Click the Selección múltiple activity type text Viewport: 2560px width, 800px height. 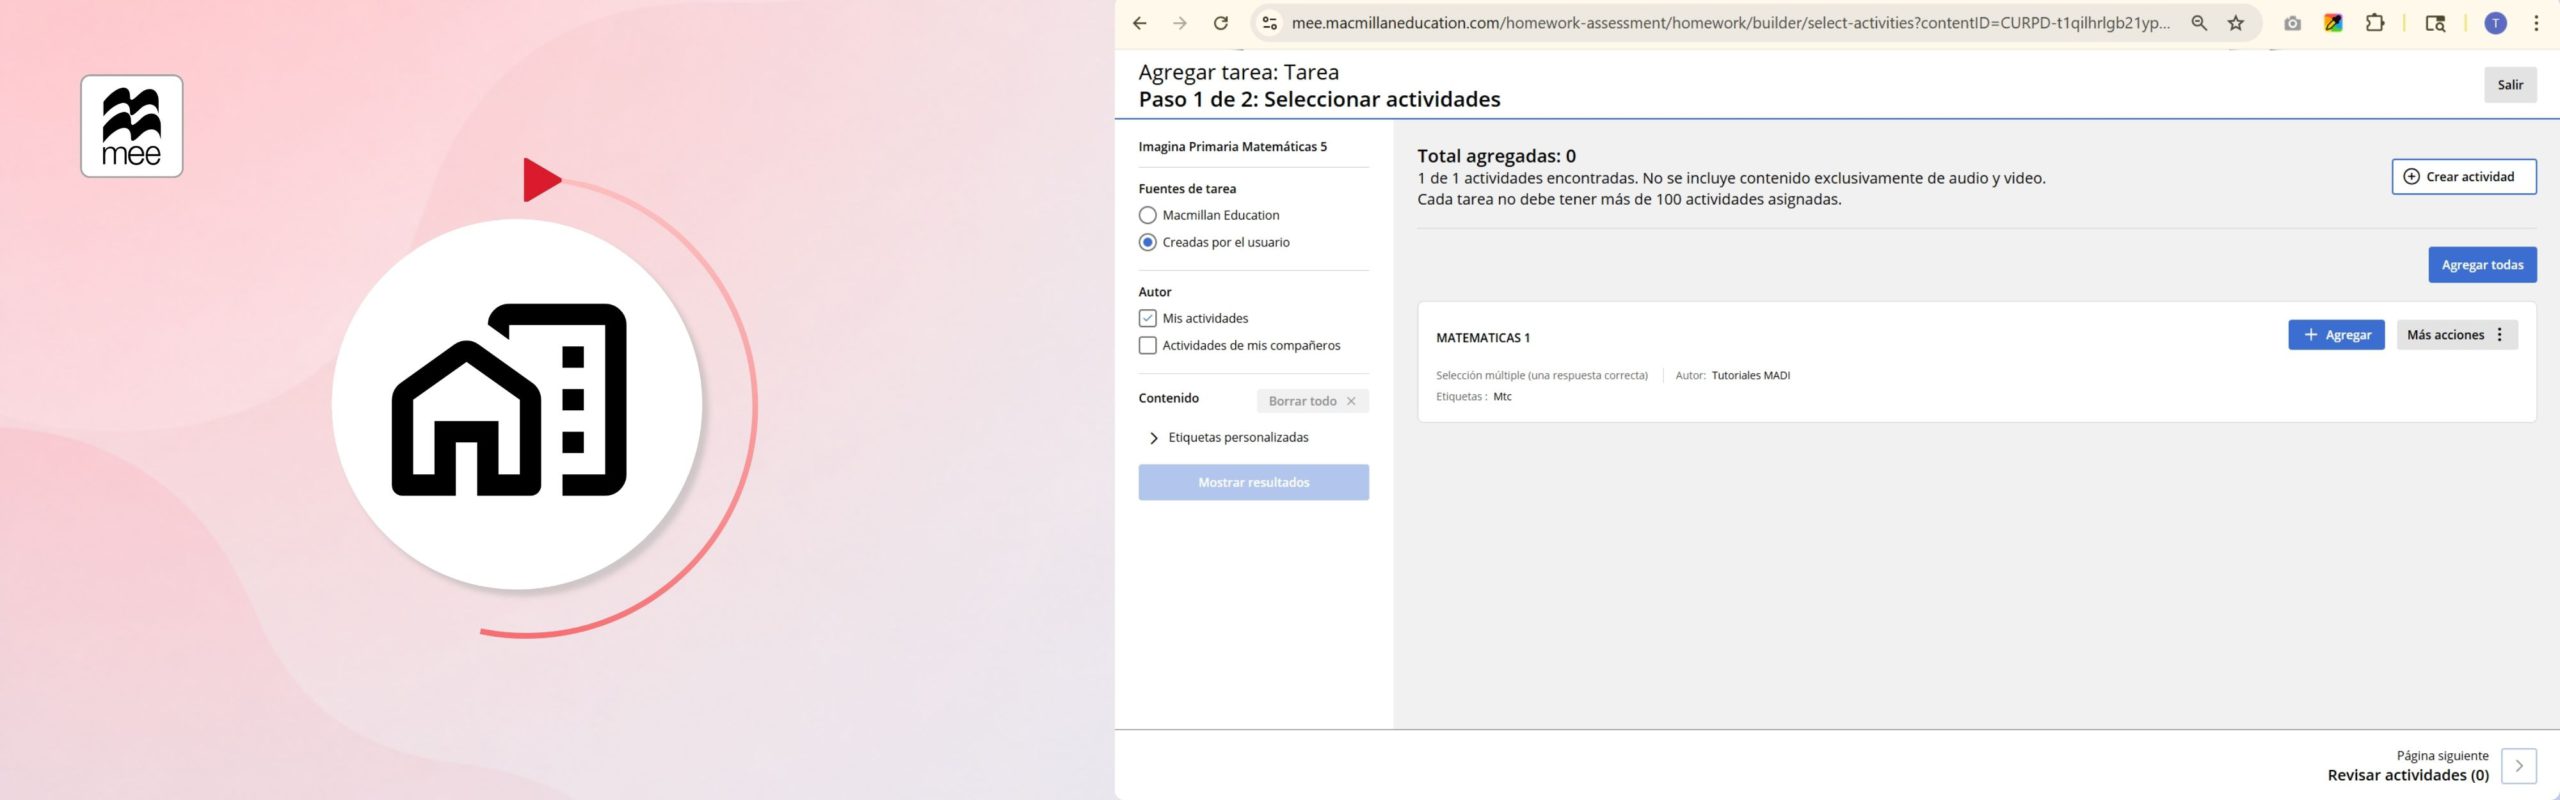[x=1542, y=376]
